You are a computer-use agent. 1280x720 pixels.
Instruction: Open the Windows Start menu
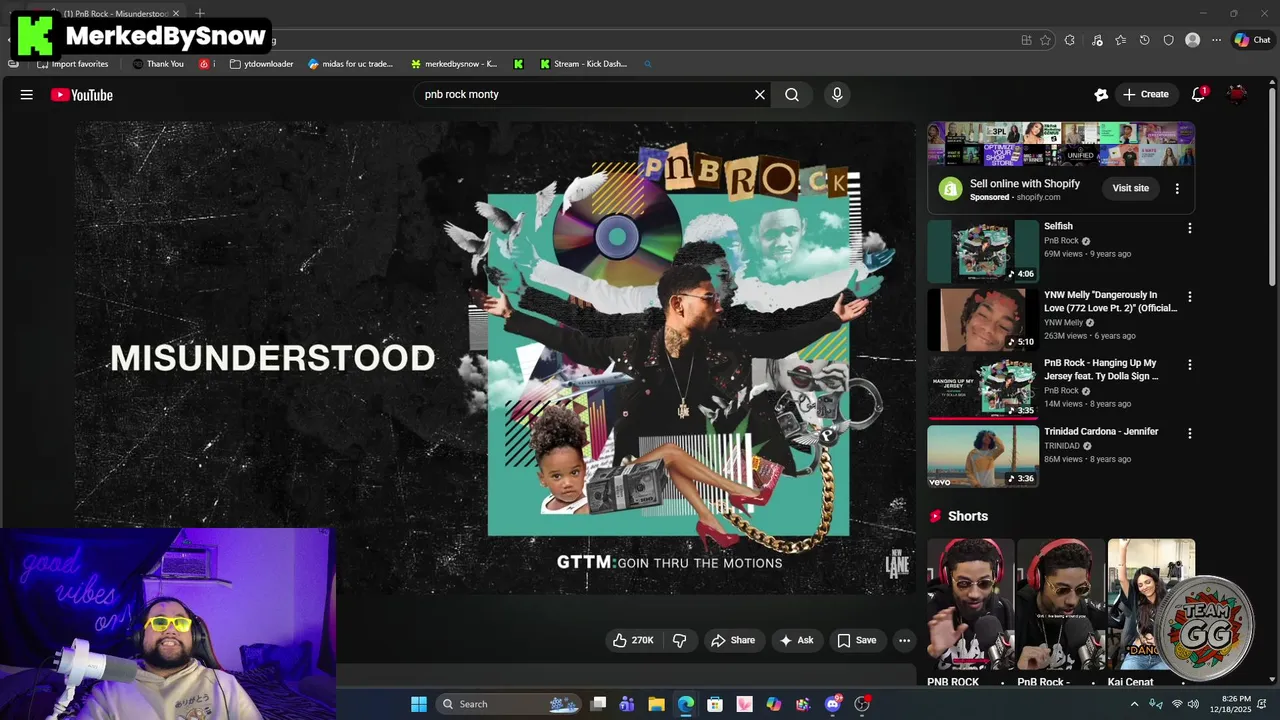coord(419,704)
